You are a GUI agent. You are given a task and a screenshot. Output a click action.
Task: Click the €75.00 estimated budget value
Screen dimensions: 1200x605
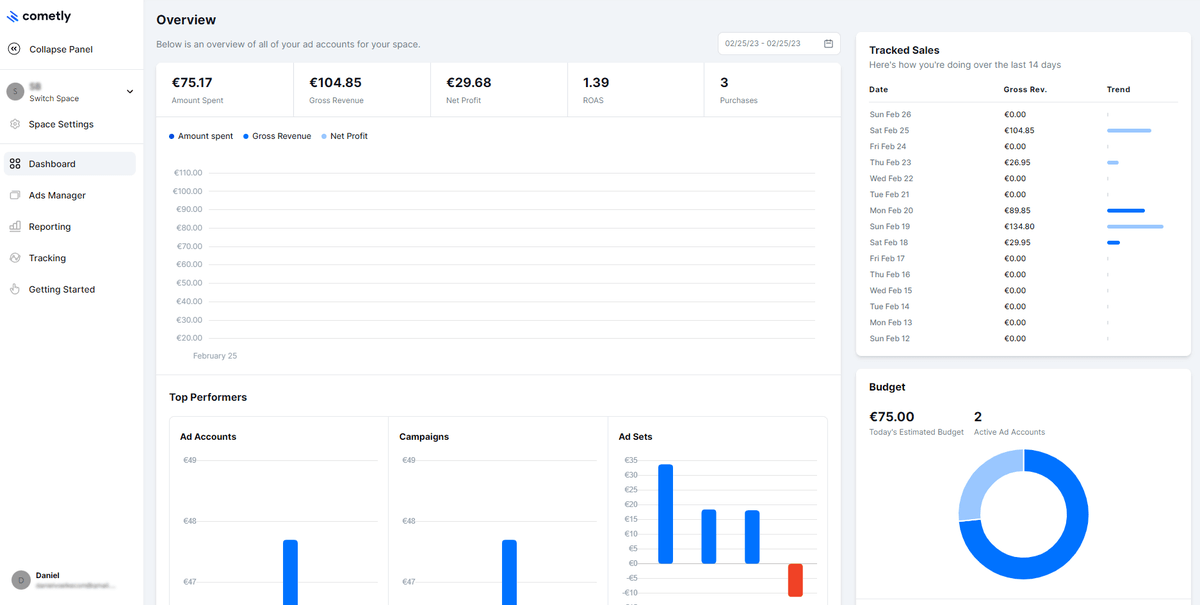point(892,417)
